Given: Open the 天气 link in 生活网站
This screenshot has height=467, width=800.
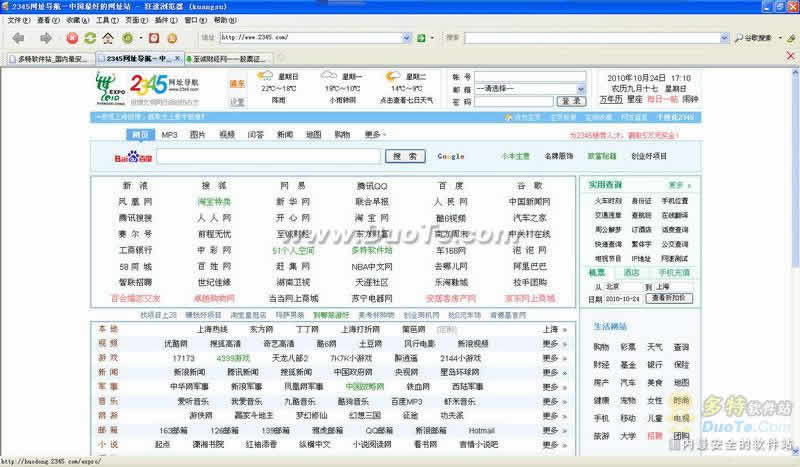Looking at the screenshot, I should pyautogui.click(x=655, y=347).
